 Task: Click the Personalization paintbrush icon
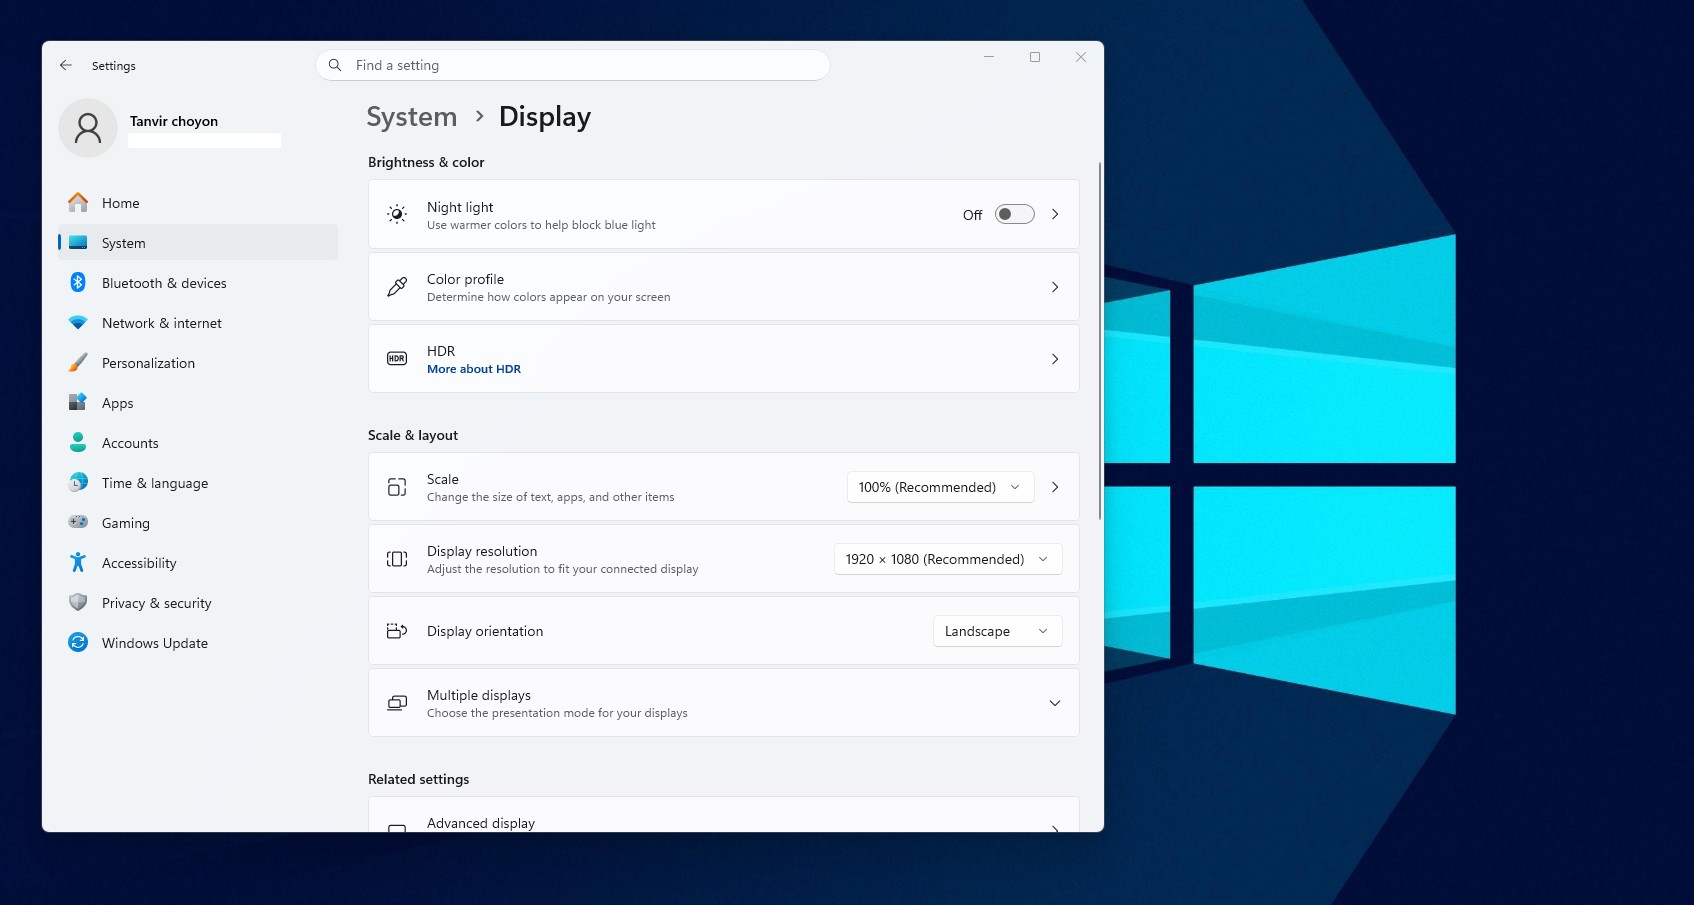click(x=78, y=362)
